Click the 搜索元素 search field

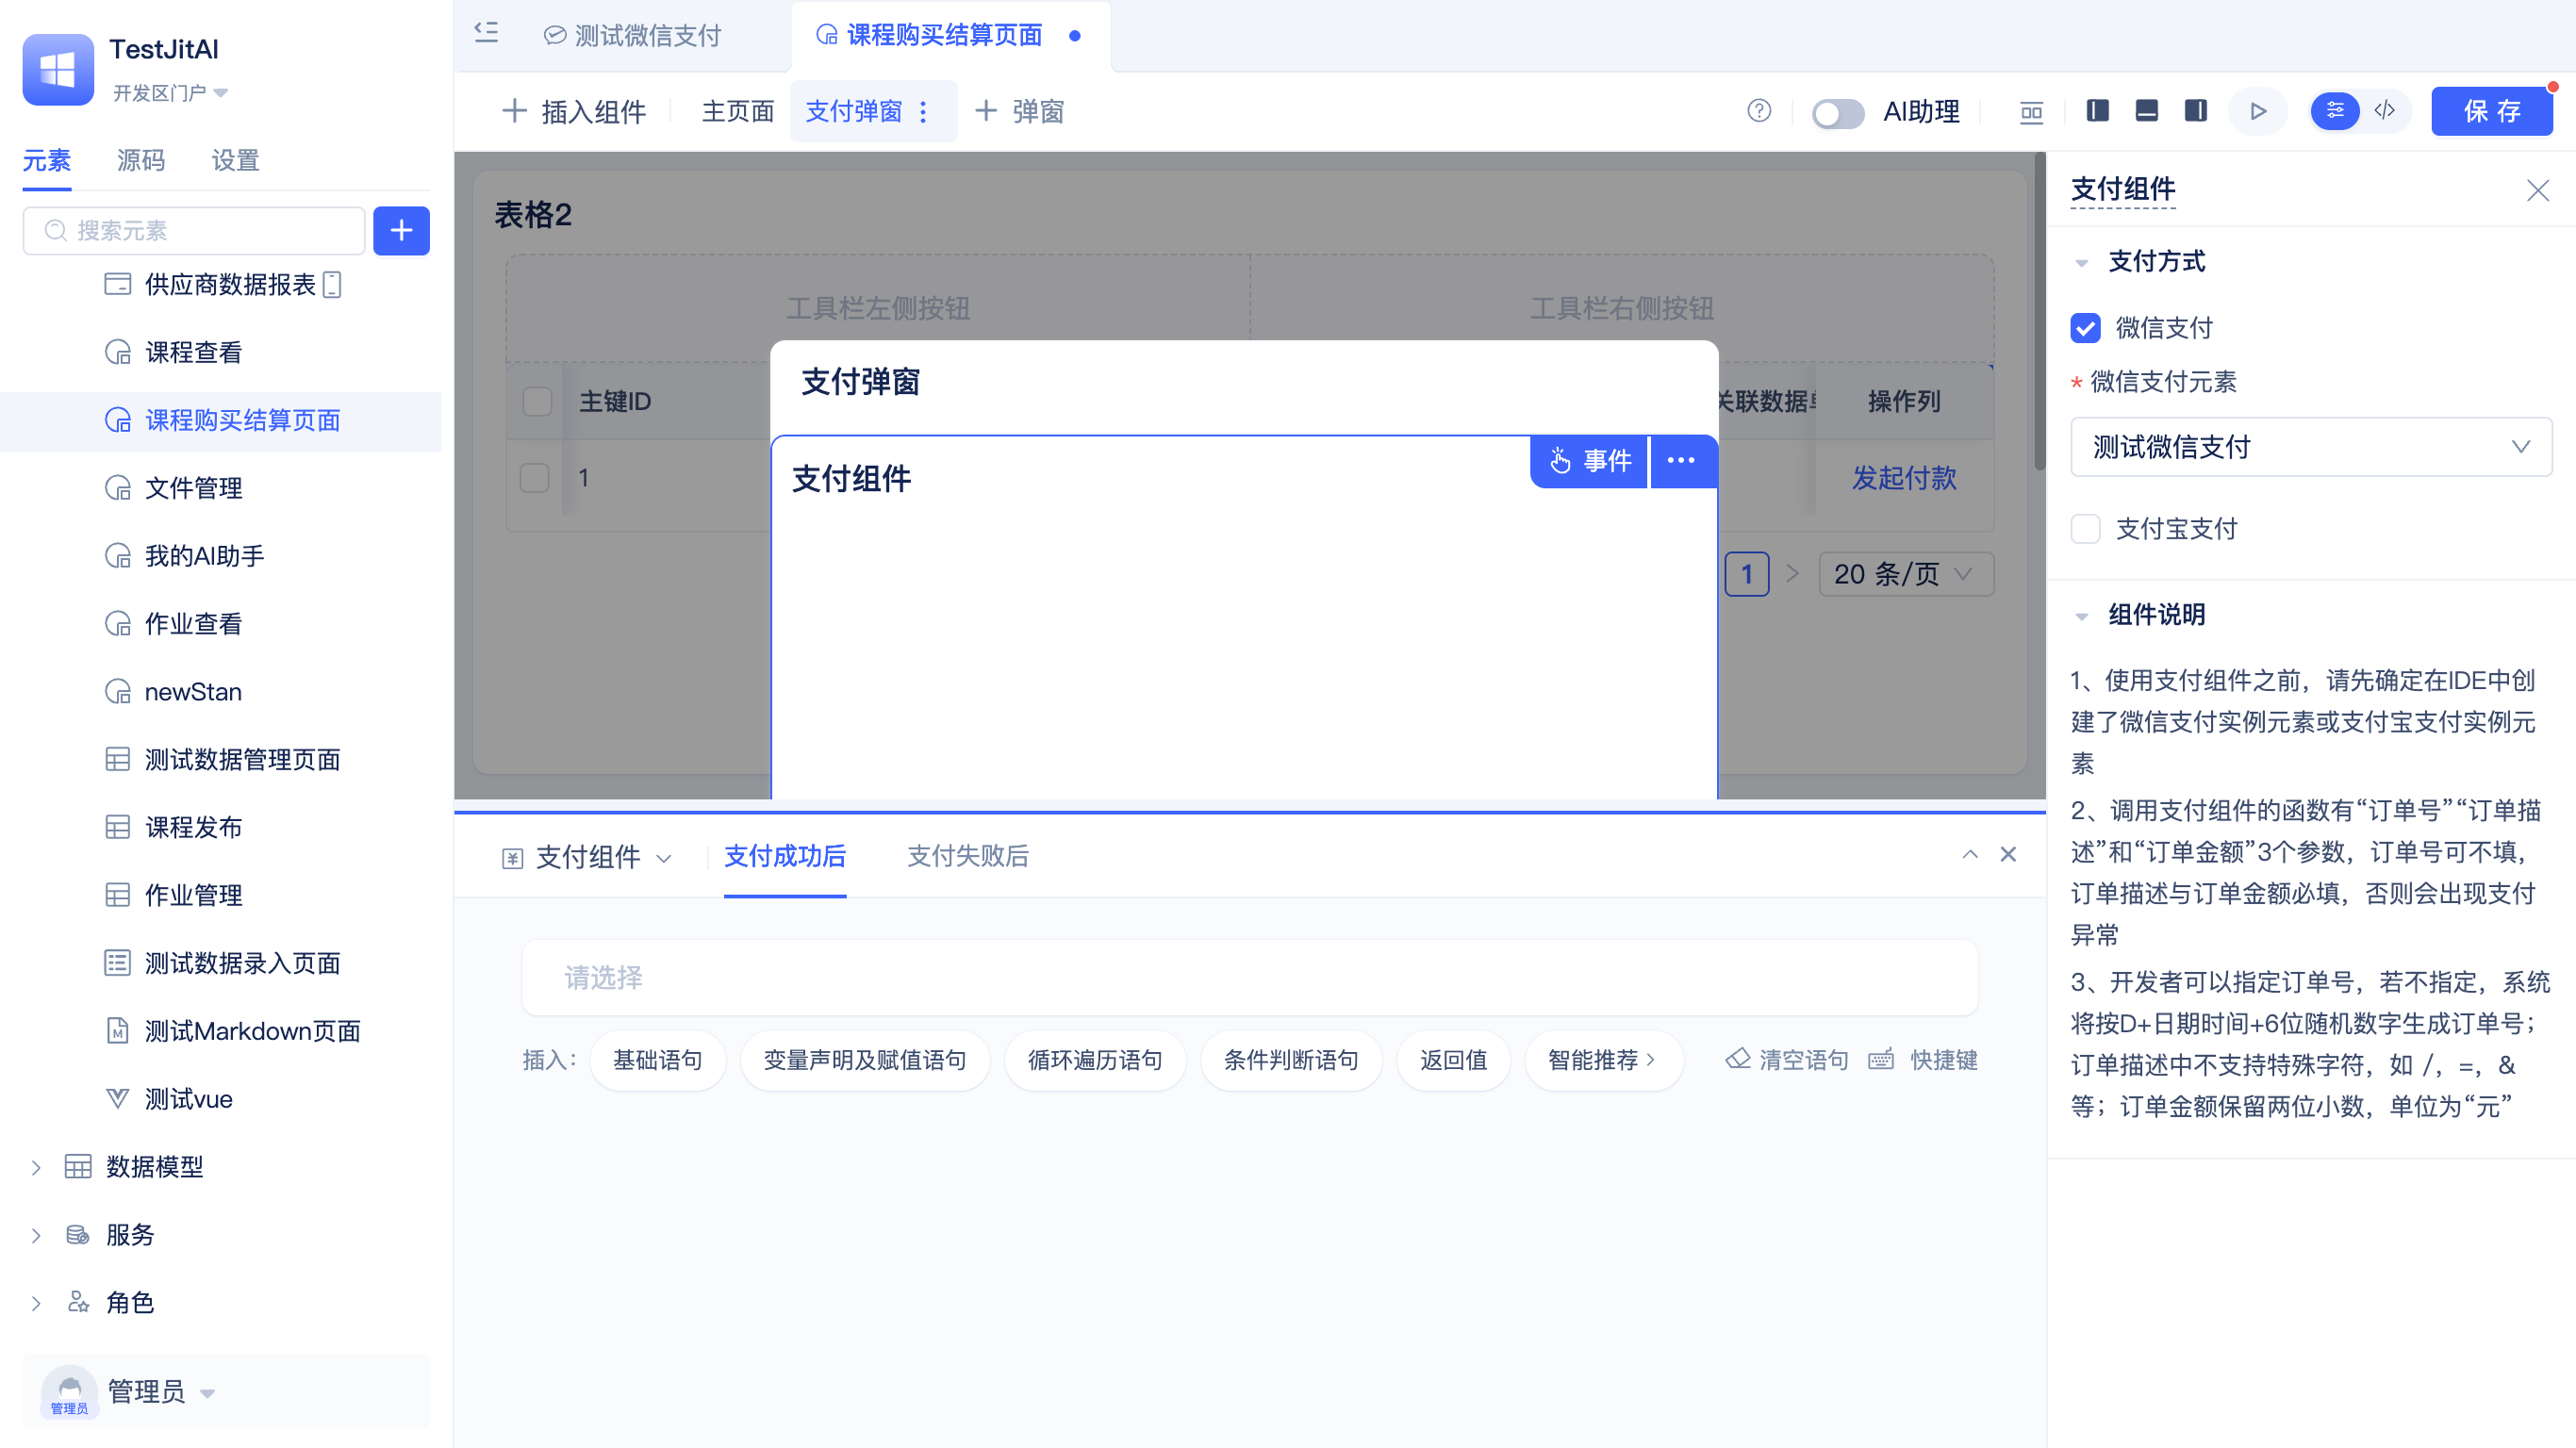[x=194, y=231]
